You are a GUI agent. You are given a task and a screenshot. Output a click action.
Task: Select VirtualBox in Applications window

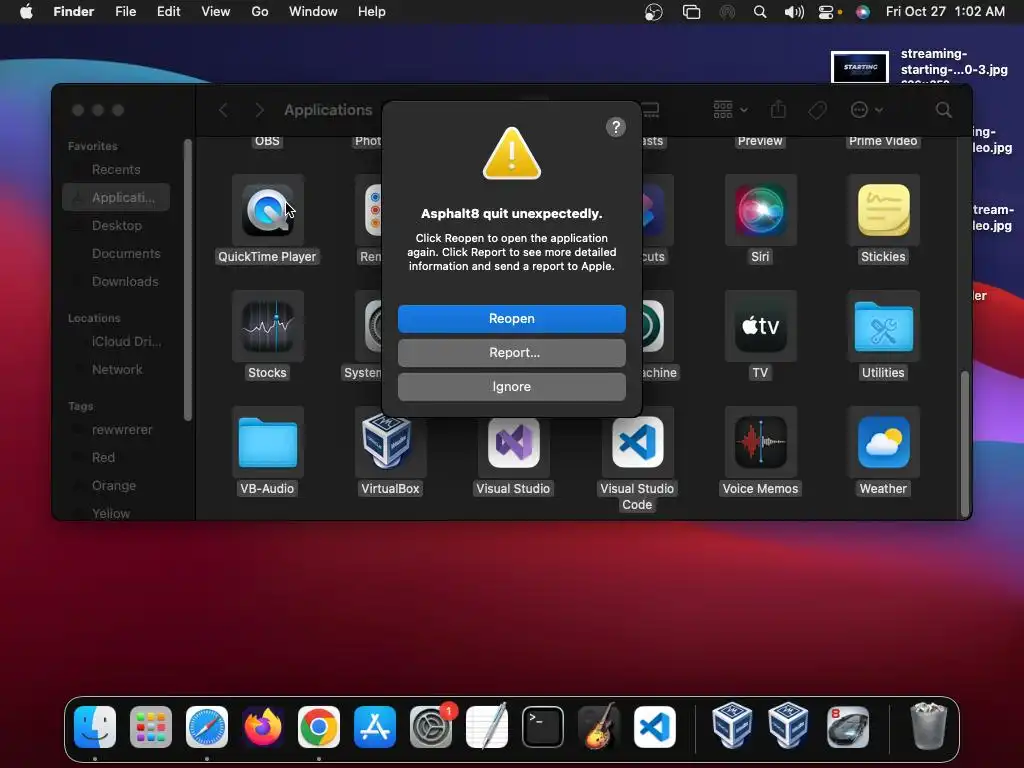[390, 442]
